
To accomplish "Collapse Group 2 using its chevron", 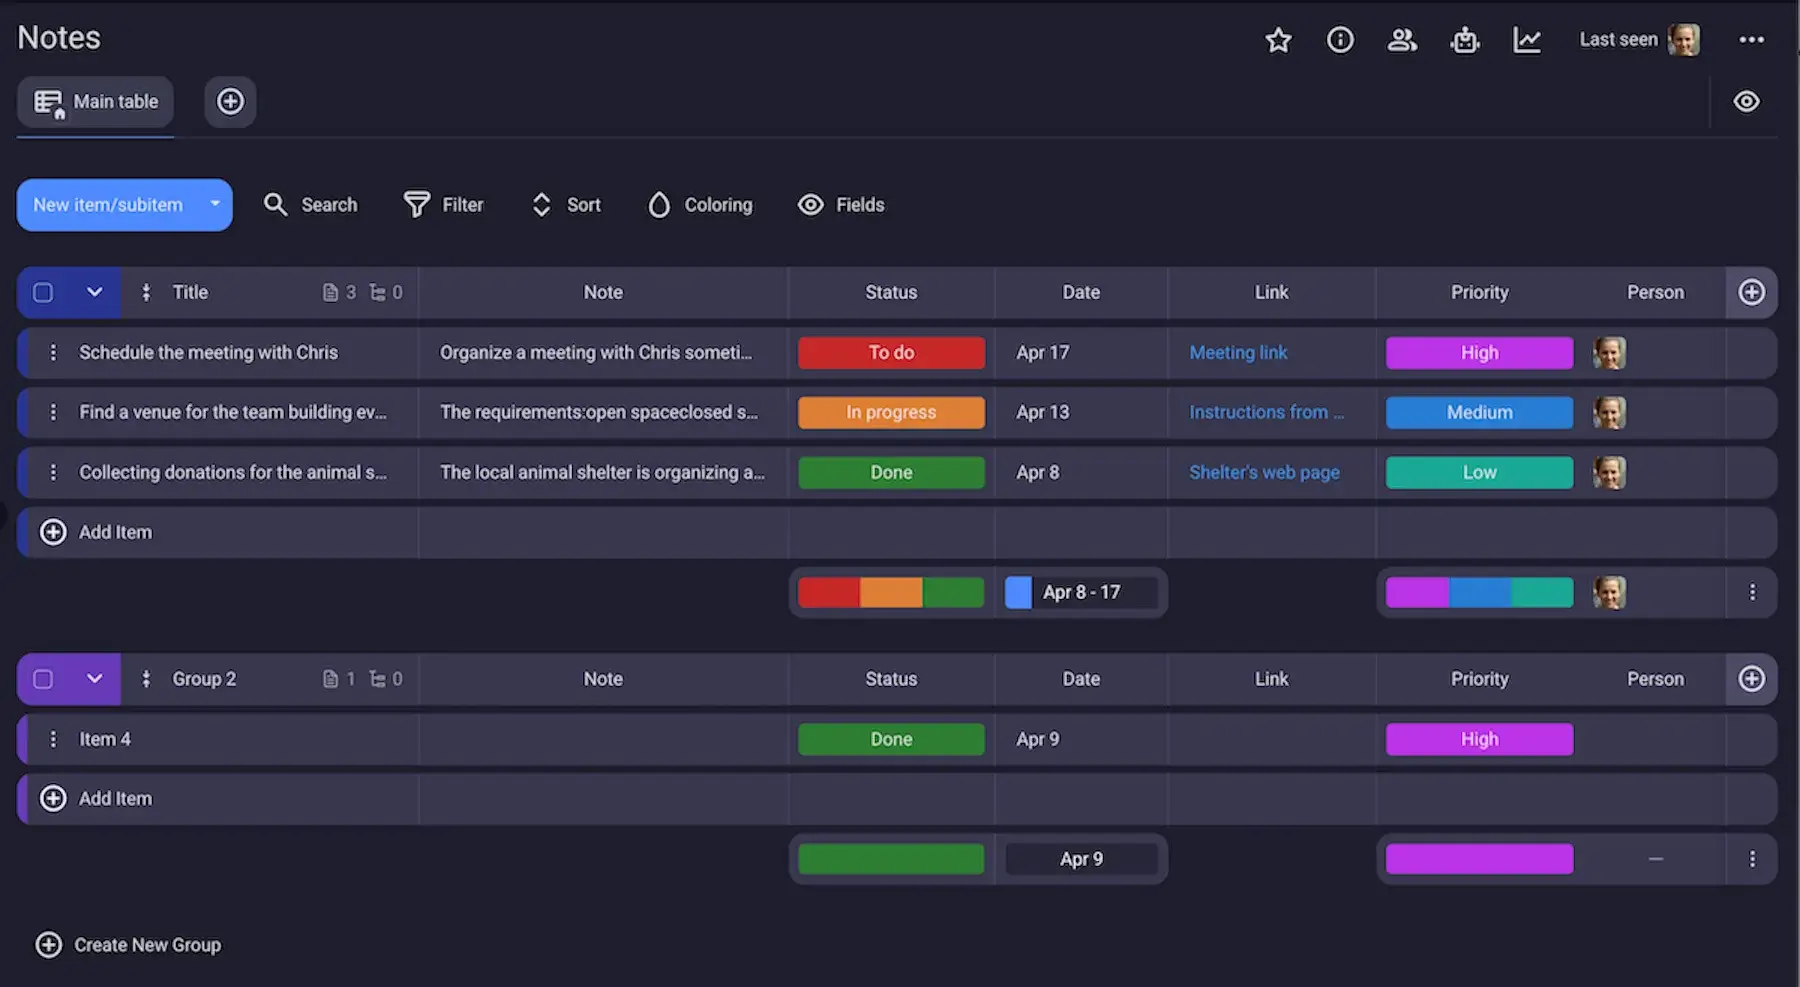I will tap(94, 679).
